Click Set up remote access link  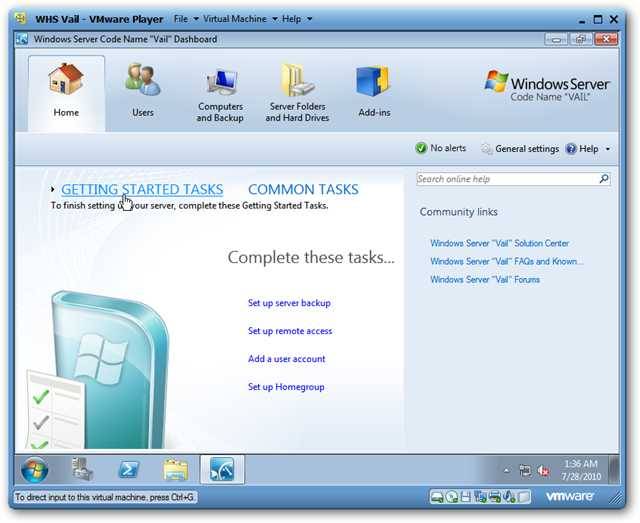pyautogui.click(x=290, y=331)
